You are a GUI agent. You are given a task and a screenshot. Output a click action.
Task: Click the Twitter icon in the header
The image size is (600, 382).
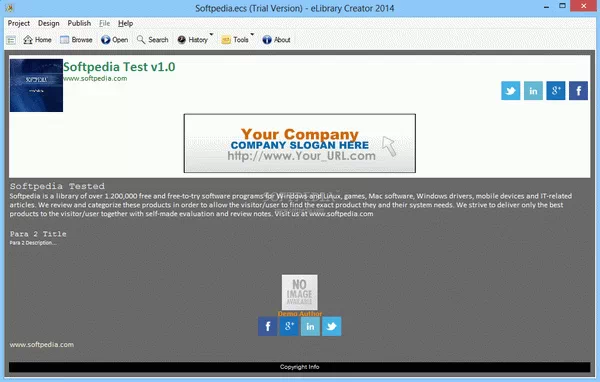510,91
